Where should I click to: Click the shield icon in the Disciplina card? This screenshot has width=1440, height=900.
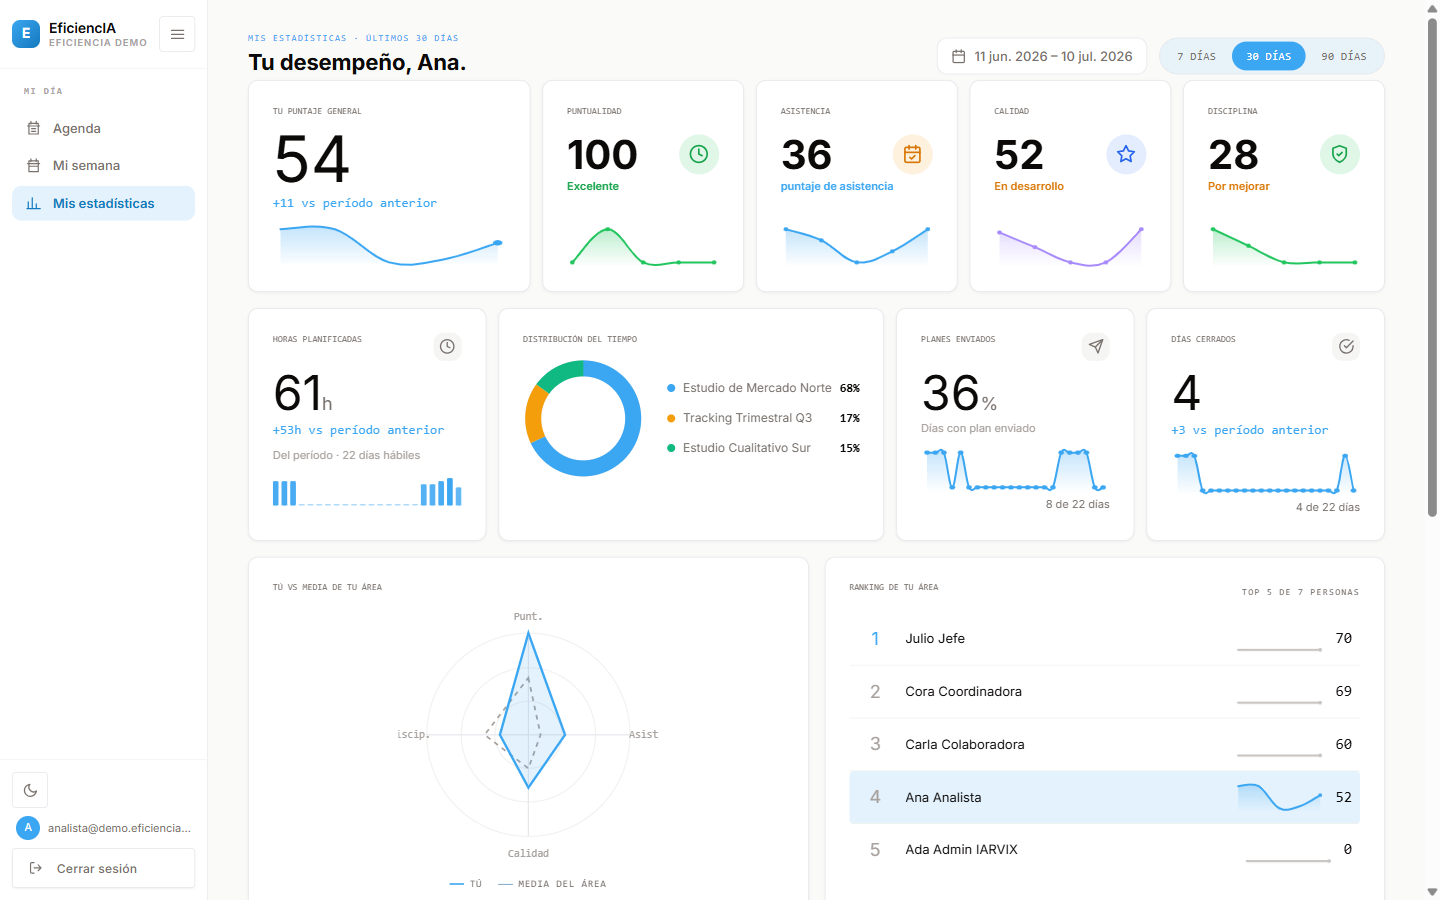point(1340,154)
